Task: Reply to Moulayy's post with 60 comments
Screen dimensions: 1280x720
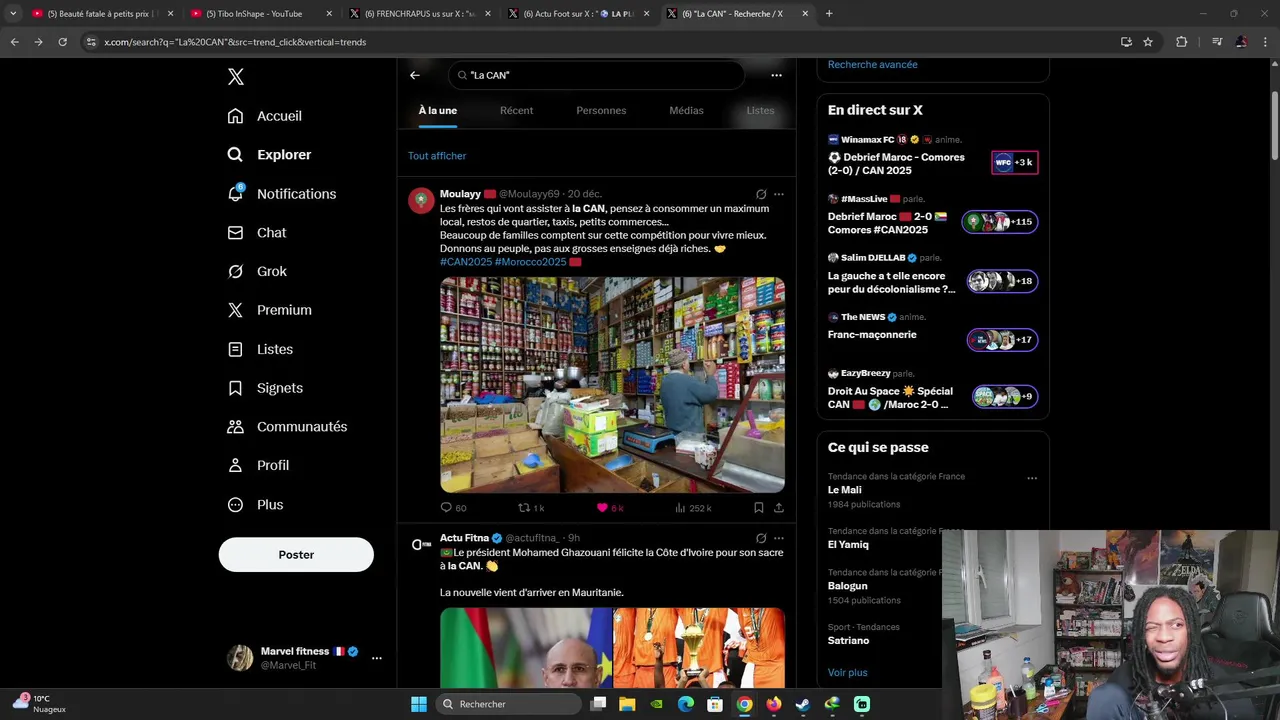Action: (453, 508)
